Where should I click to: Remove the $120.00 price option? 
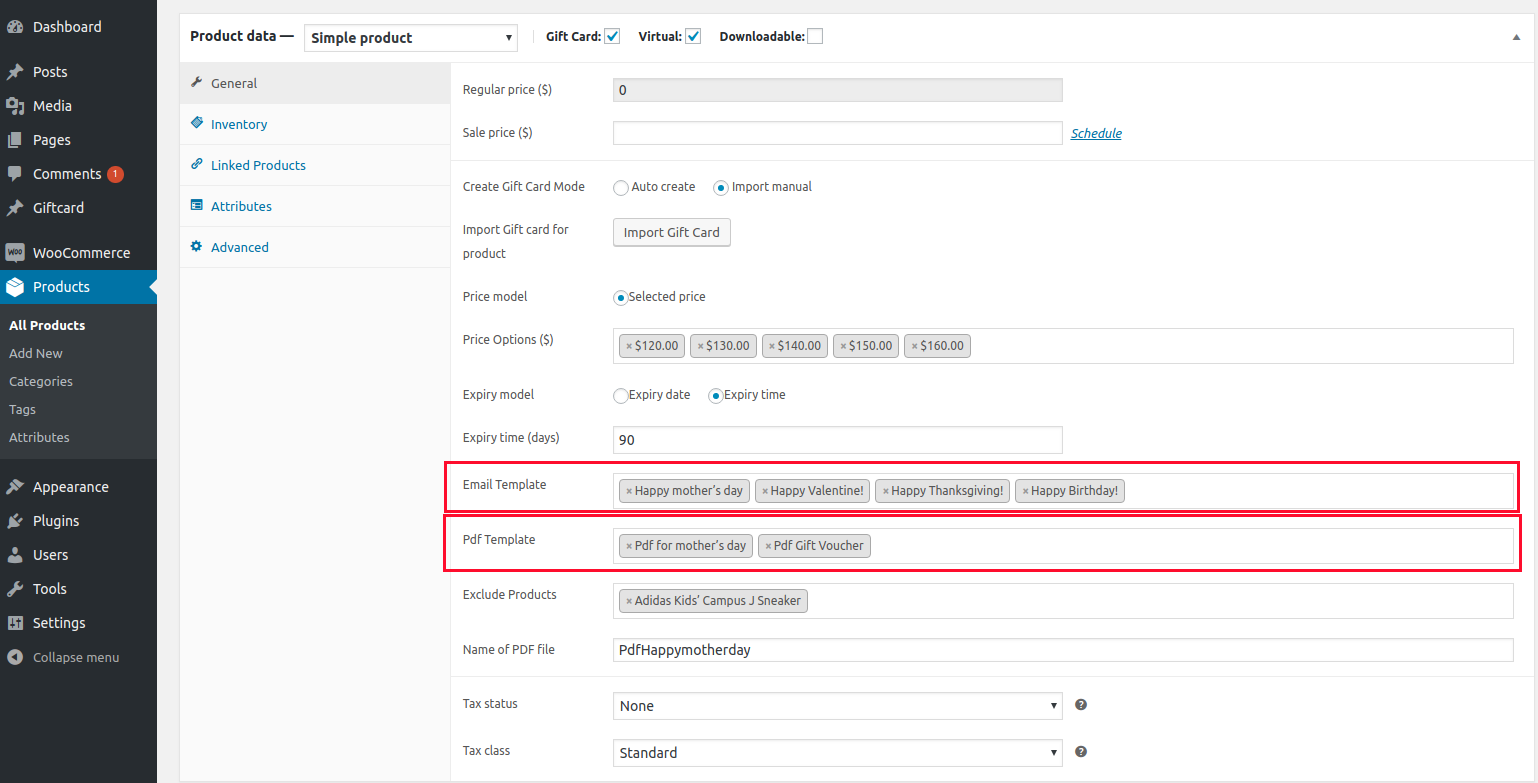(629, 346)
